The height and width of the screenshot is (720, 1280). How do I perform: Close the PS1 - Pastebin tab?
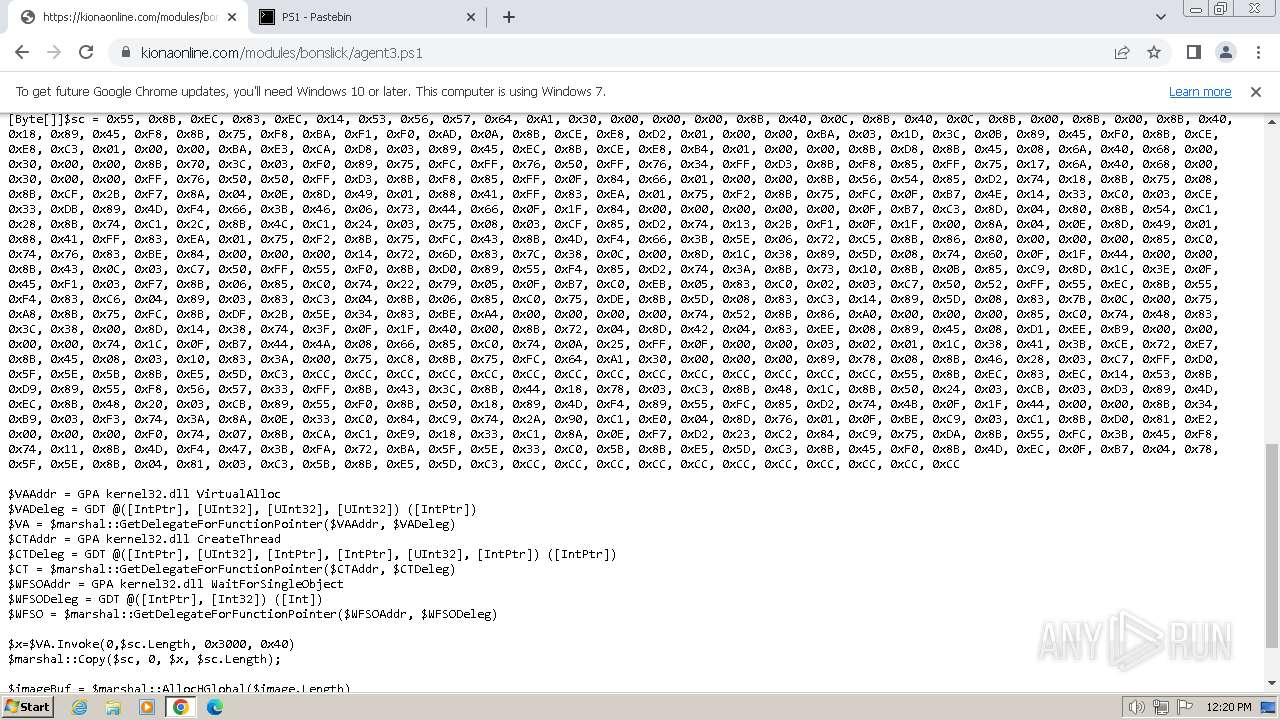pyautogui.click(x=472, y=17)
